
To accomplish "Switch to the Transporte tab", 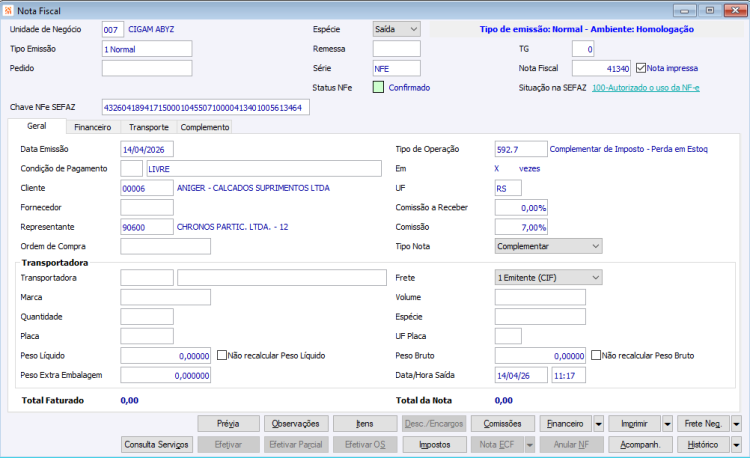I will pos(149,127).
